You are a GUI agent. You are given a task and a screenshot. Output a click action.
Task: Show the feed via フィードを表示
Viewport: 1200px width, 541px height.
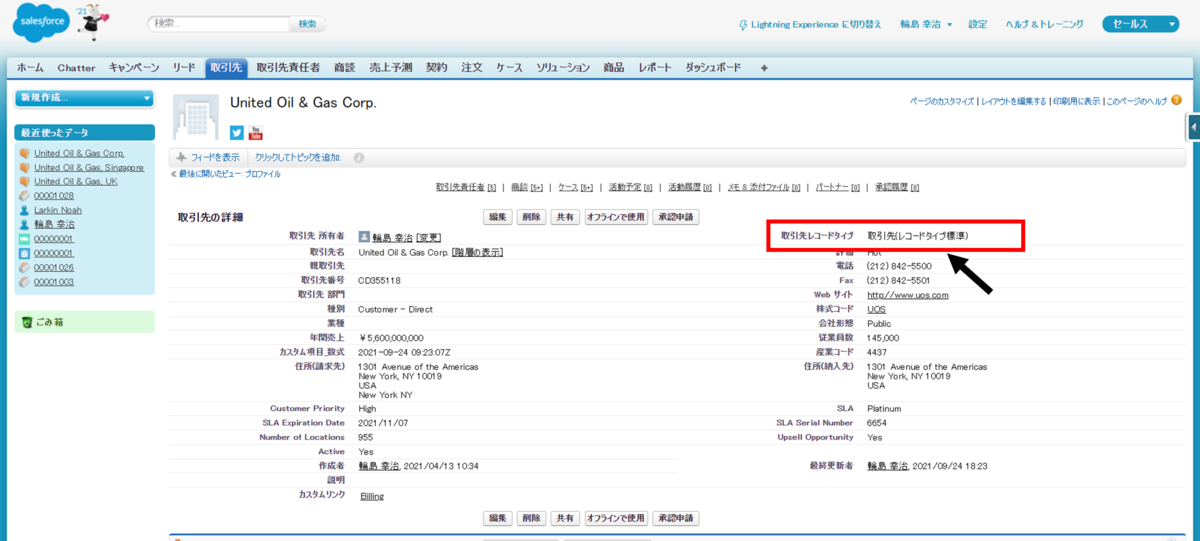214,158
